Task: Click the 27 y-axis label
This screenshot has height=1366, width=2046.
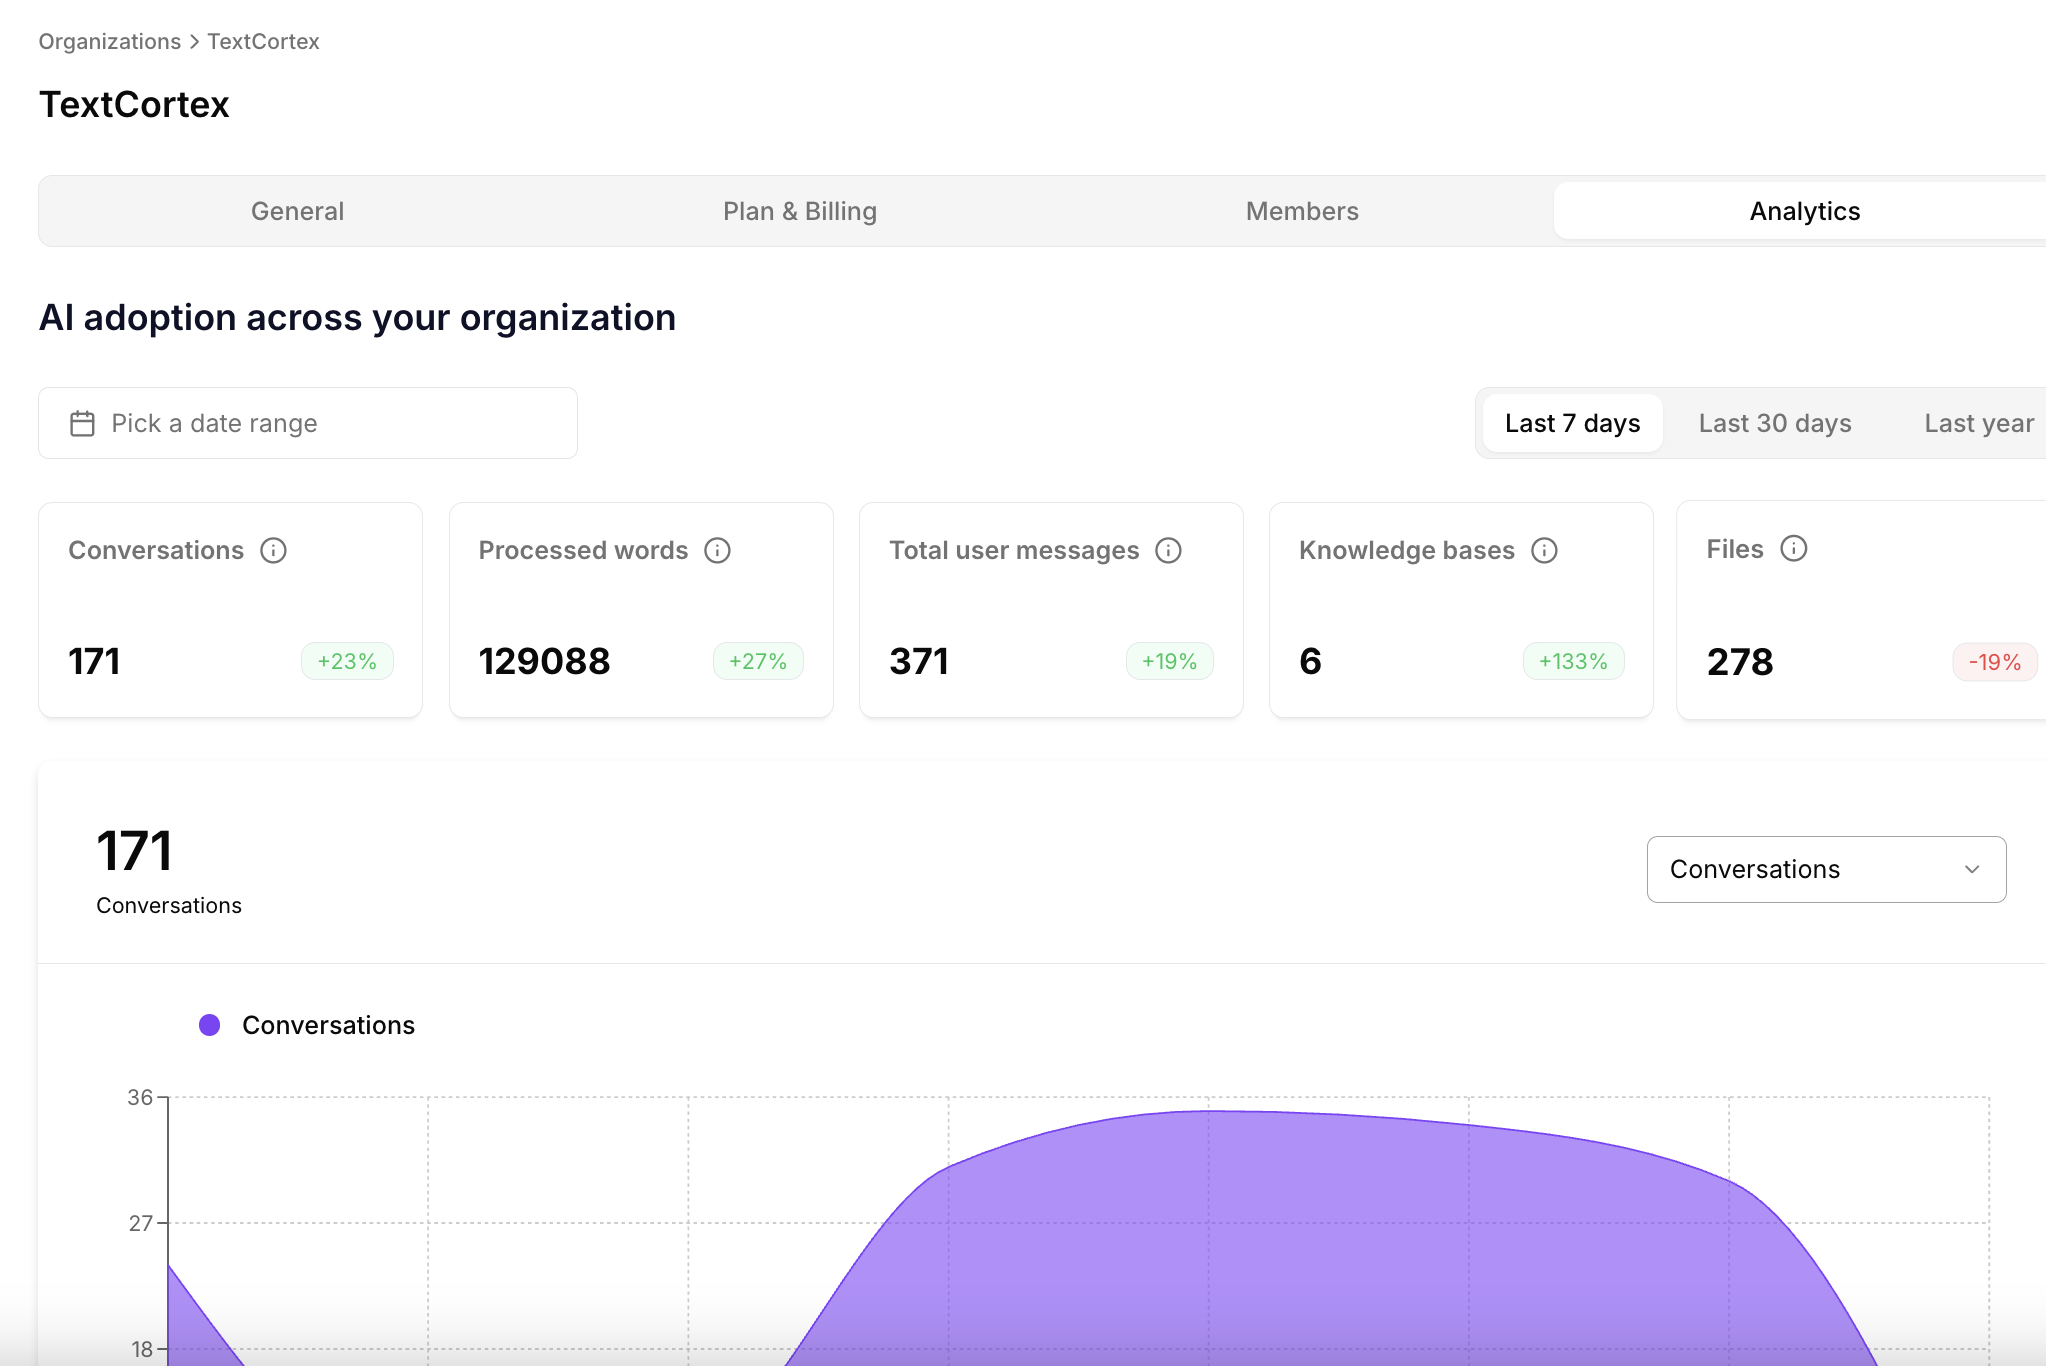Action: click(x=140, y=1223)
